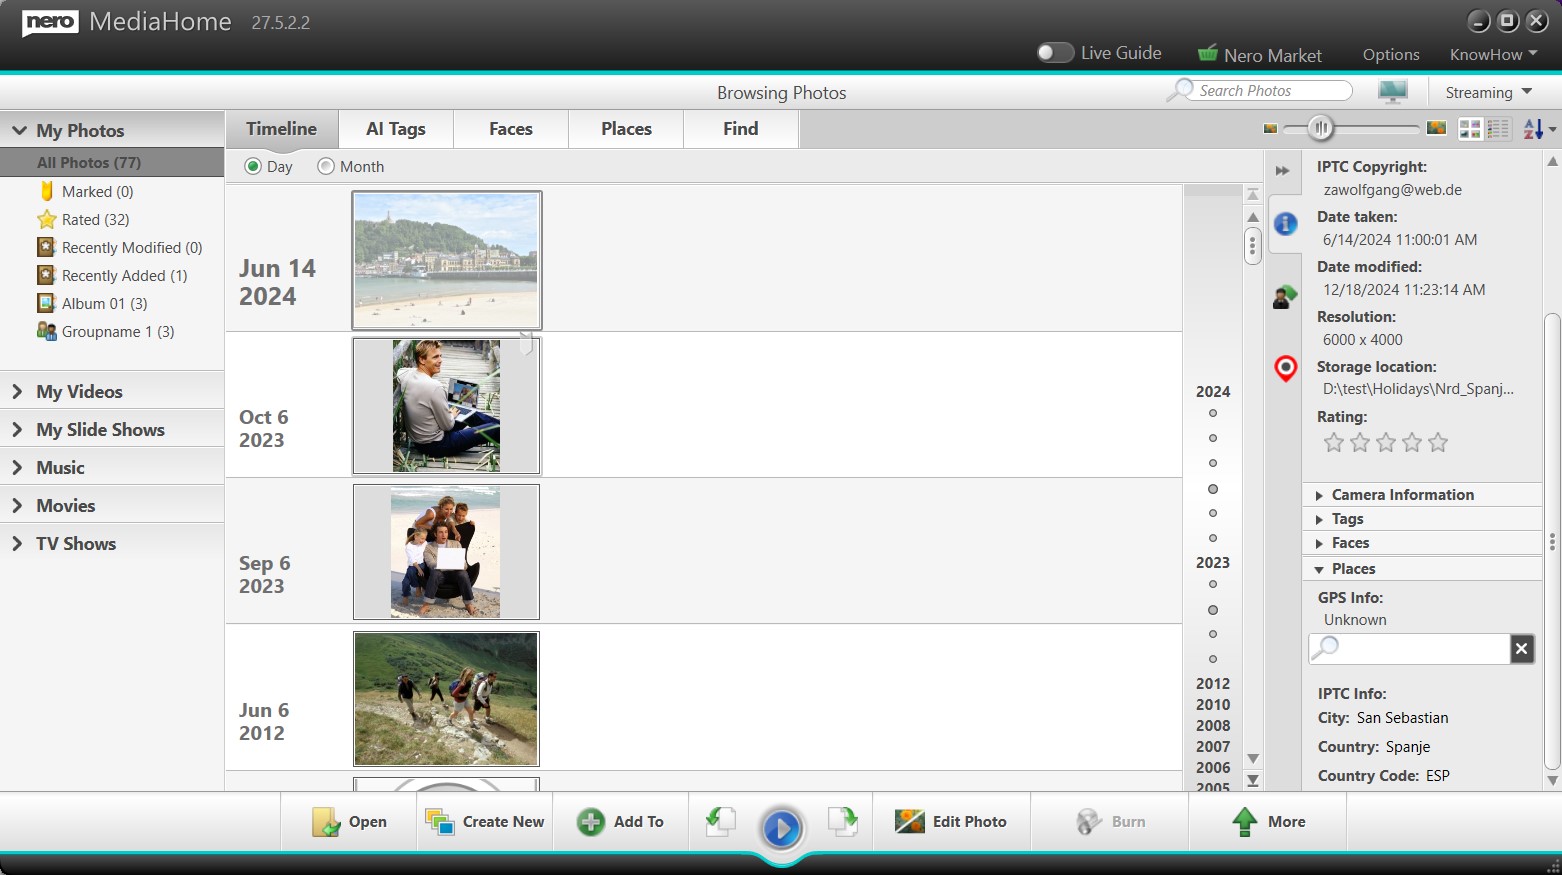Screen dimensions: 1562x875
Task: Clear the GPS search with X
Action: click(x=1521, y=649)
